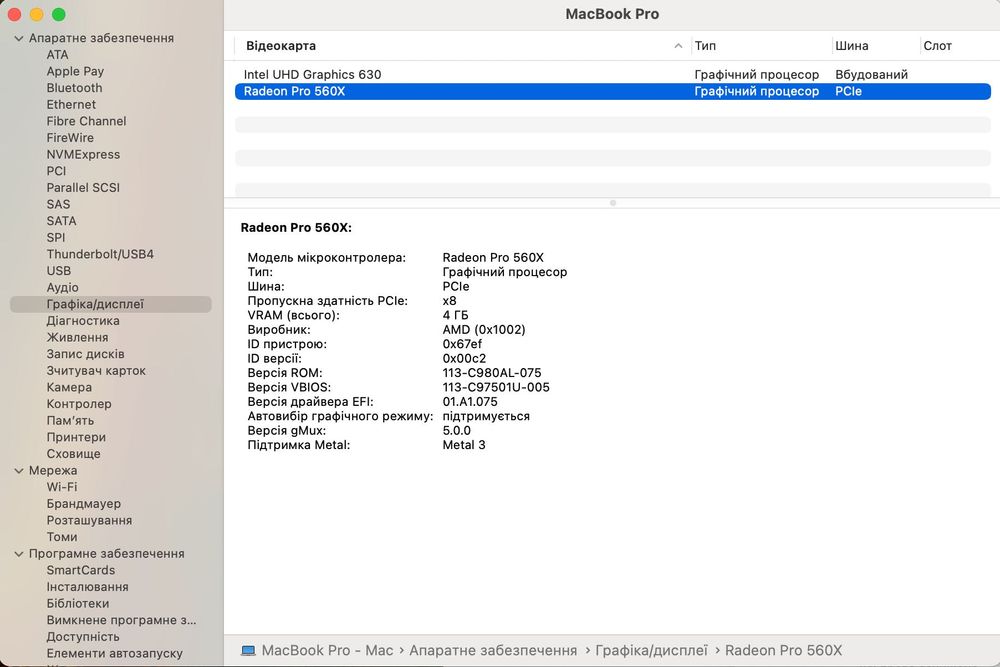Image resolution: width=1000 pixels, height=667 pixels.
Task: Open Пам'ять in the sidebar
Action: click(x=70, y=420)
